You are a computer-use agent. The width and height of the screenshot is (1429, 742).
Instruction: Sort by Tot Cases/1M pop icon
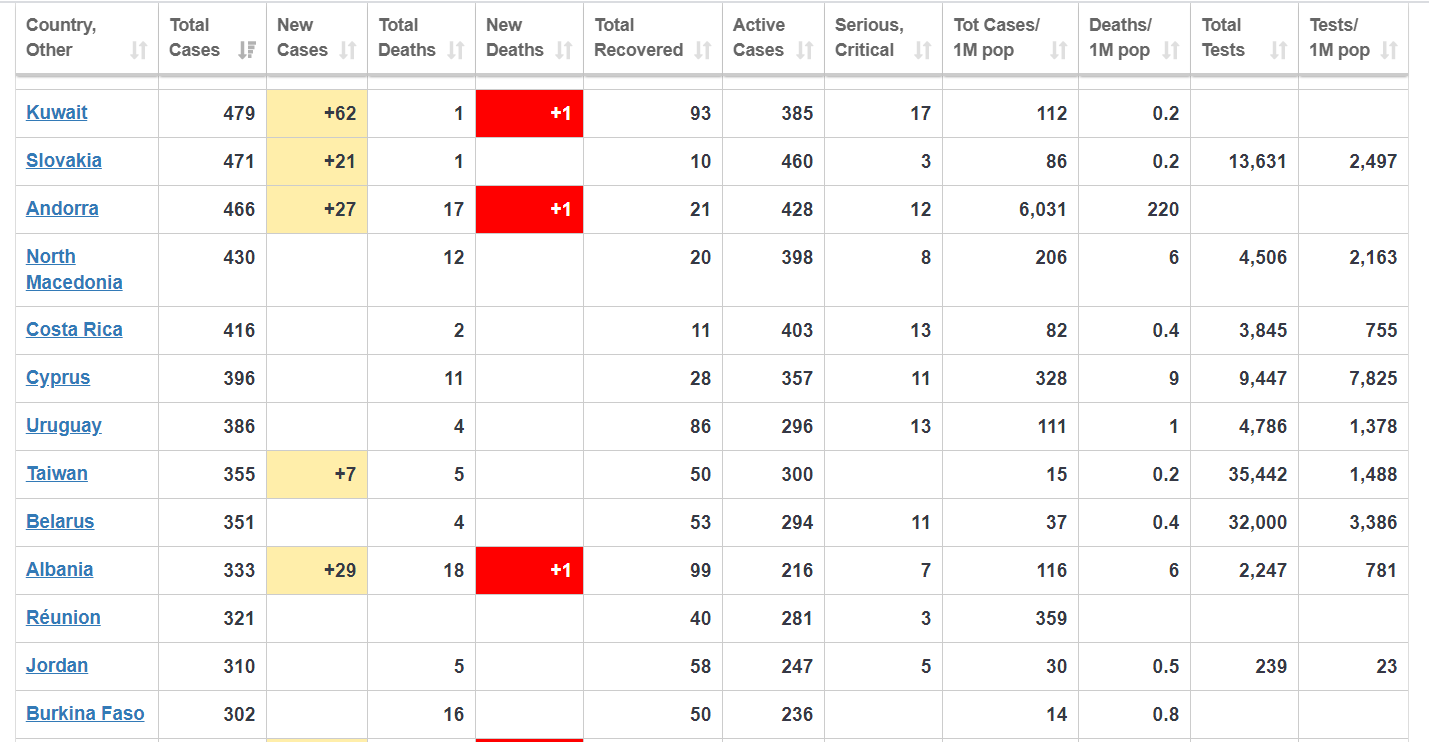[x=1059, y=50]
